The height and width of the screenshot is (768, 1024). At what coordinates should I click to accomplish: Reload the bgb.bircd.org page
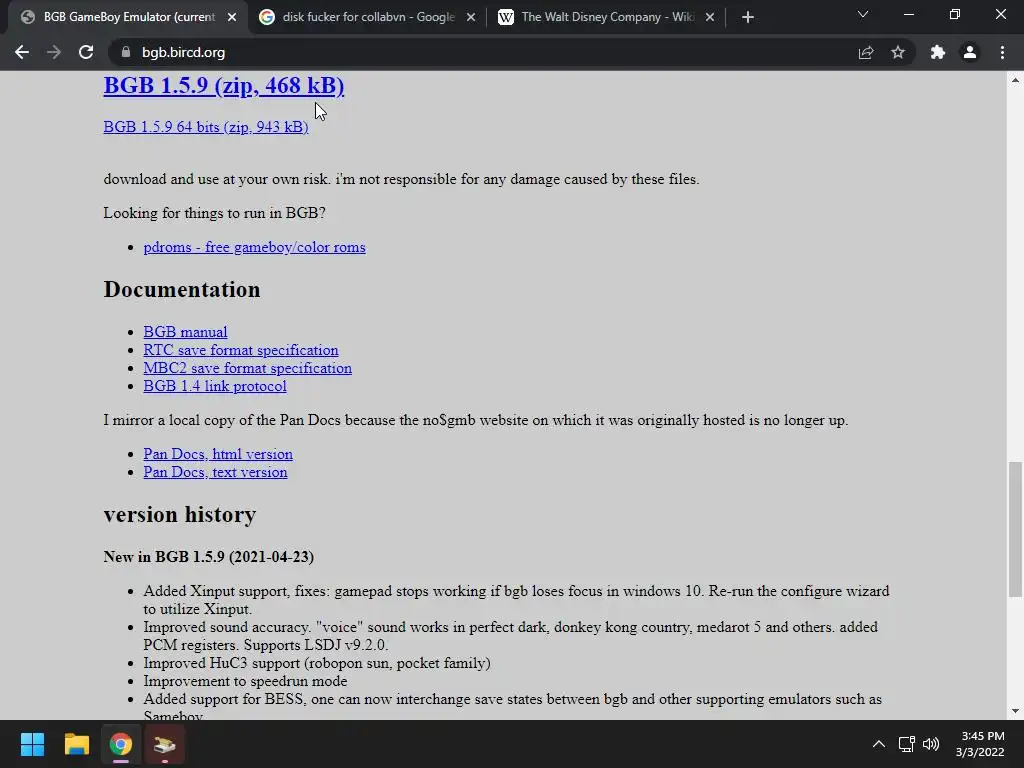point(86,52)
